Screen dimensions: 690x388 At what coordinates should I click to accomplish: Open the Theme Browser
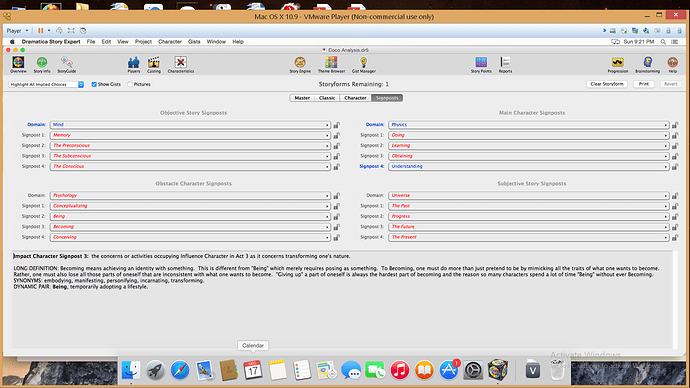pos(331,64)
